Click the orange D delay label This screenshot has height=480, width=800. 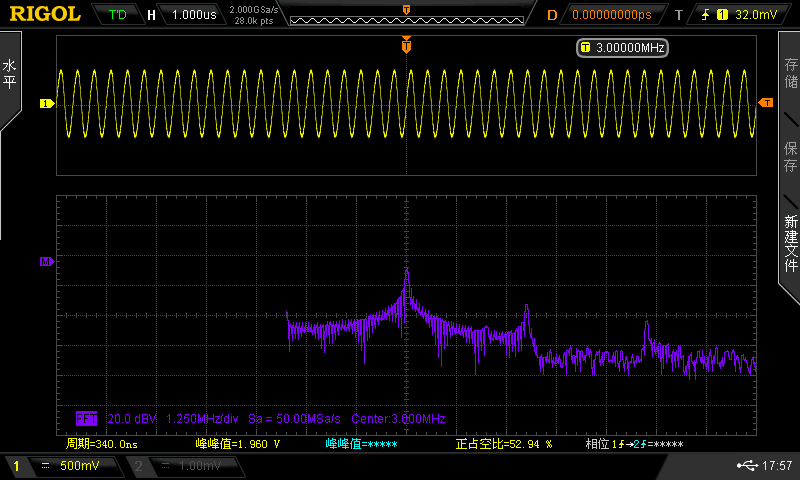click(x=552, y=15)
